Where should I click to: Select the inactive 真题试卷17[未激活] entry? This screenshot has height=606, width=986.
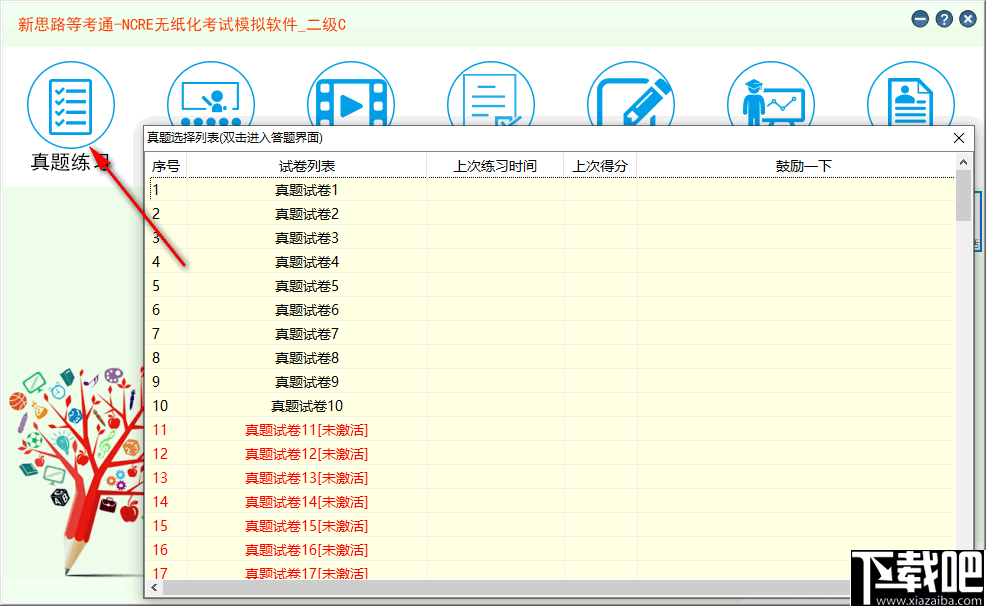(307, 573)
